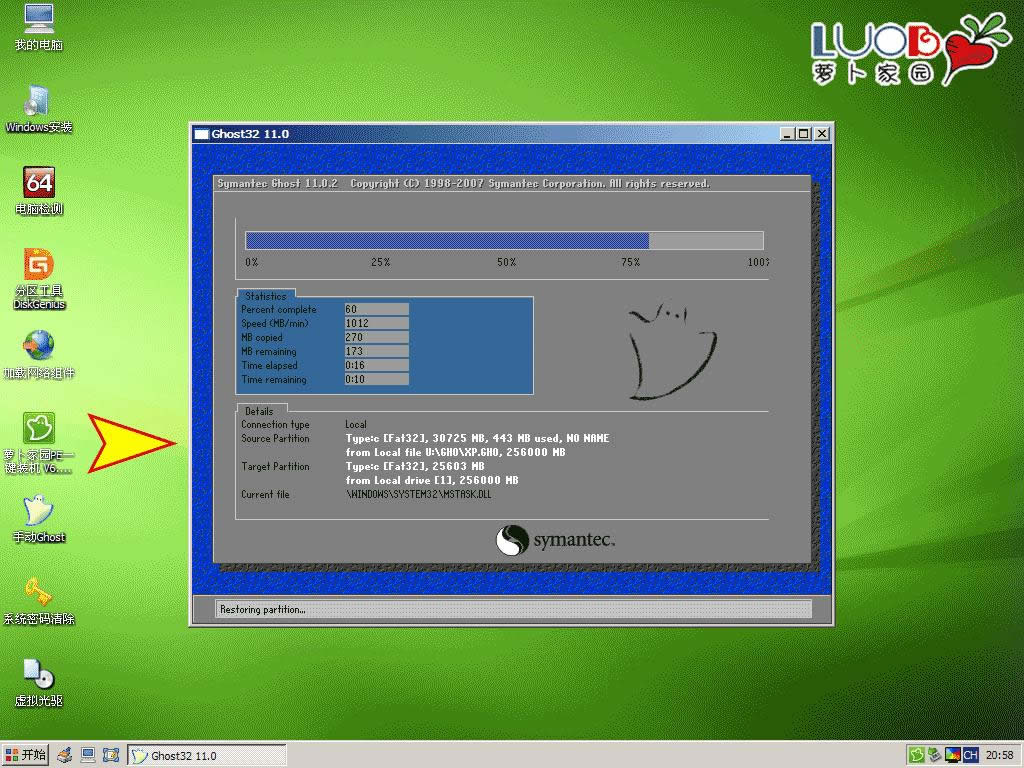
Task: Click the U:\GHO\XP.GHO source file line
Action: (455, 452)
